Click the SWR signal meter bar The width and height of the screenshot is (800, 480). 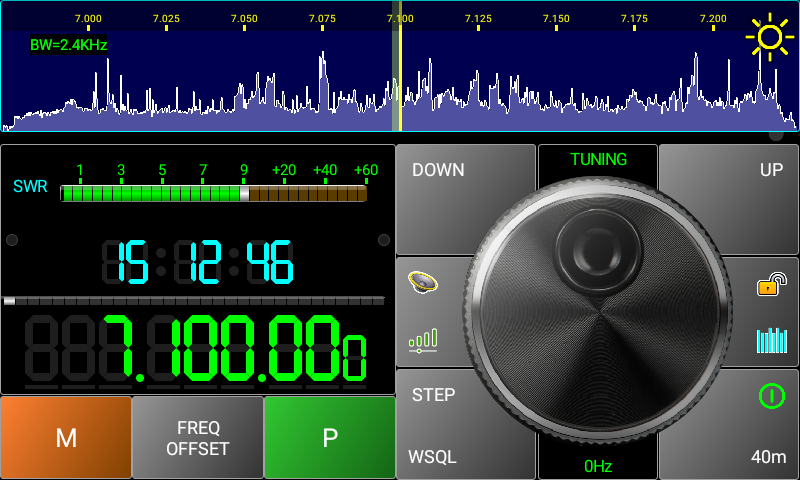[x=213, y=193]
